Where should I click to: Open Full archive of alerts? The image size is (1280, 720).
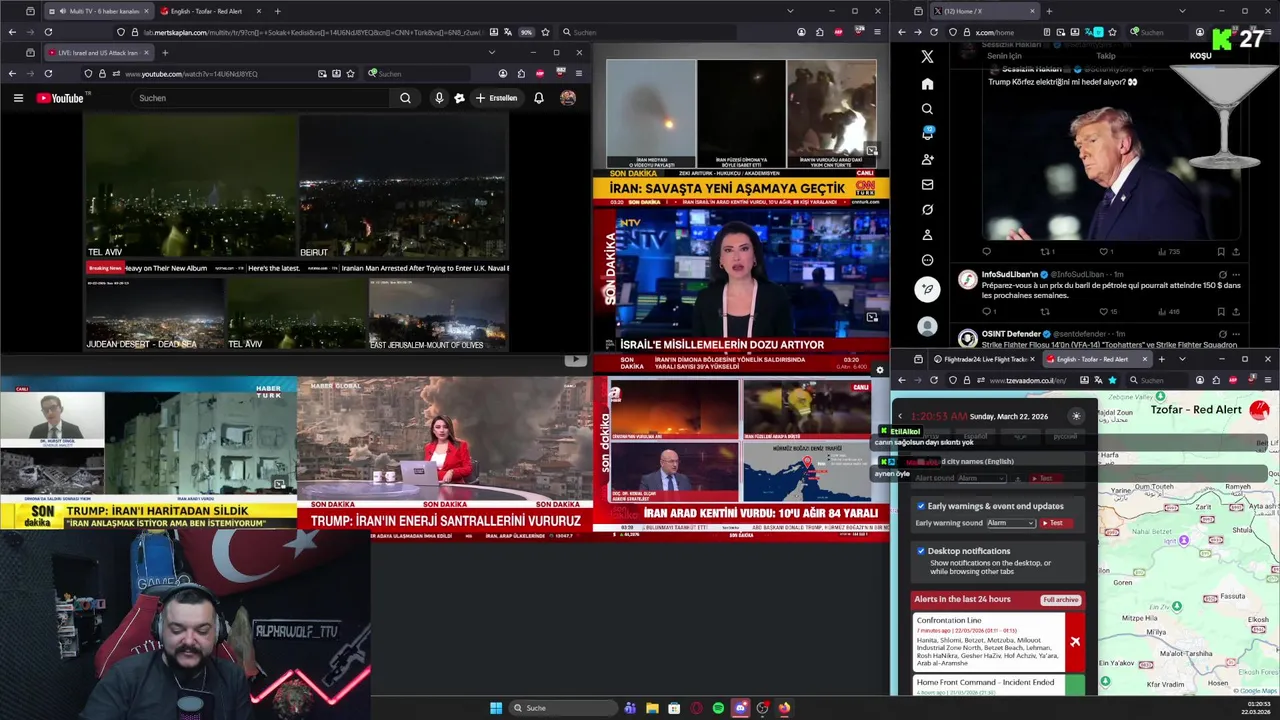[x=1061, y=600]
